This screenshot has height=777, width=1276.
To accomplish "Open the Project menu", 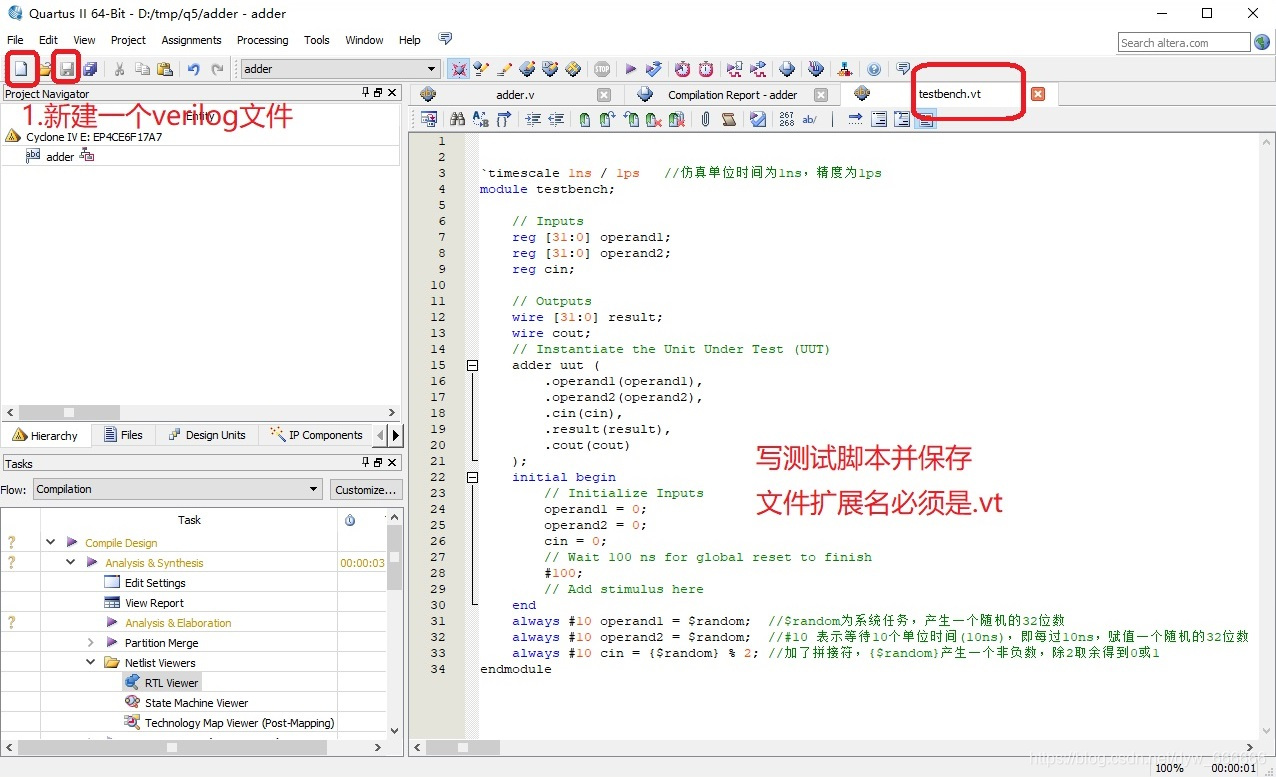I will click(x=128, y=40).
